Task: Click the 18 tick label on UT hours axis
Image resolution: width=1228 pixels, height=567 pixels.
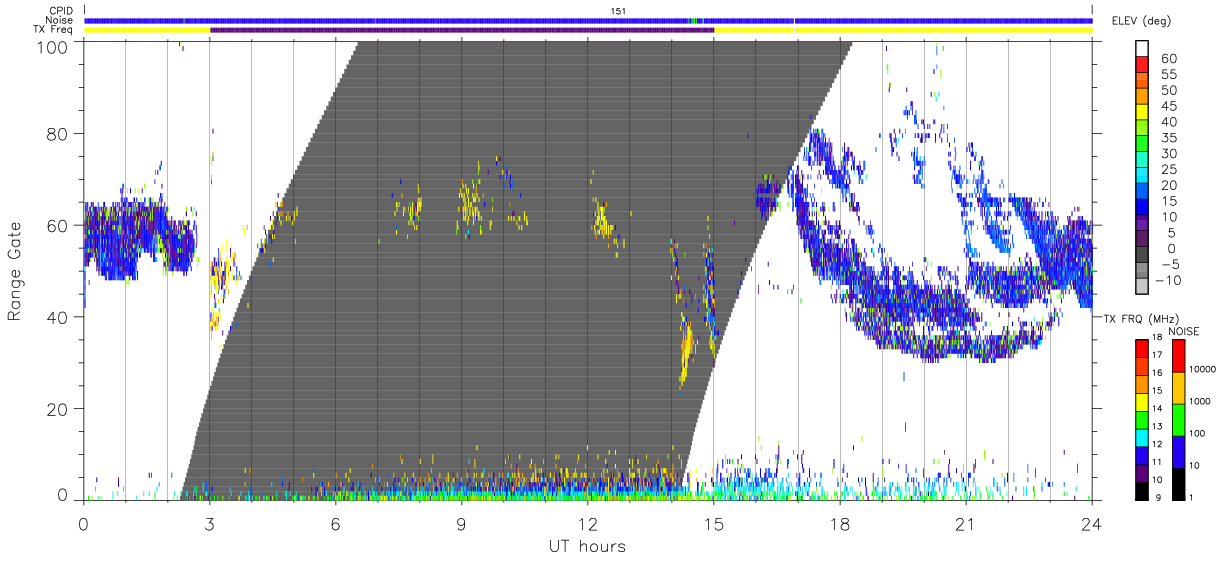Action: point(839,523)
